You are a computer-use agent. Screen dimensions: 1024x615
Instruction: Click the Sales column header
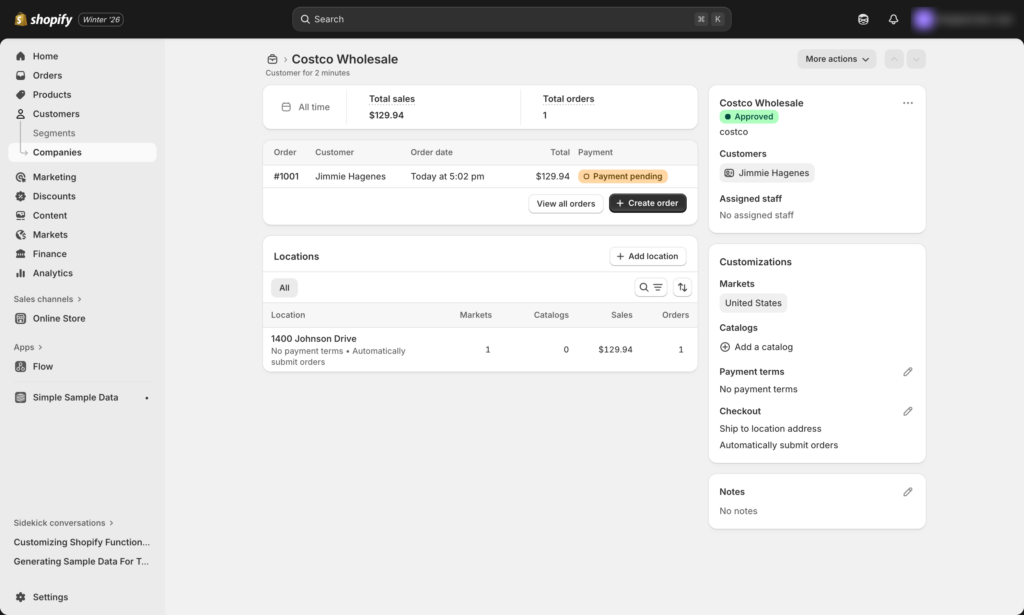tap(621, 315)
